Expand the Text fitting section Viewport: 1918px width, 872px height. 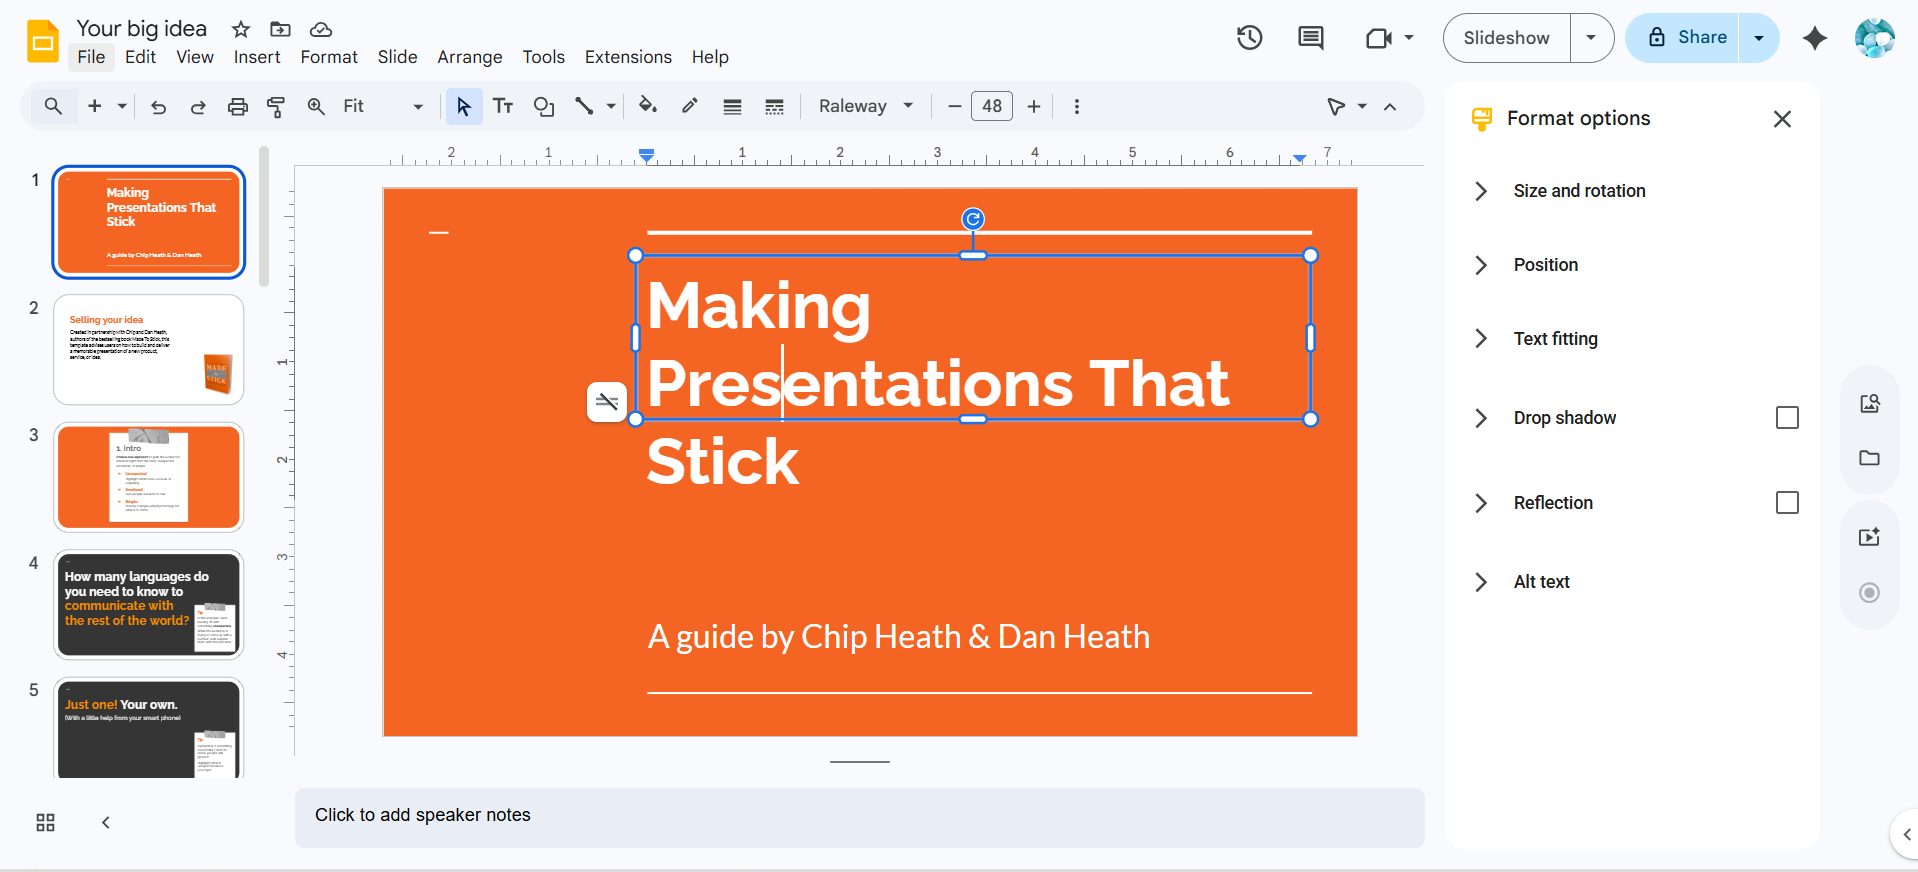[1555, 339]
